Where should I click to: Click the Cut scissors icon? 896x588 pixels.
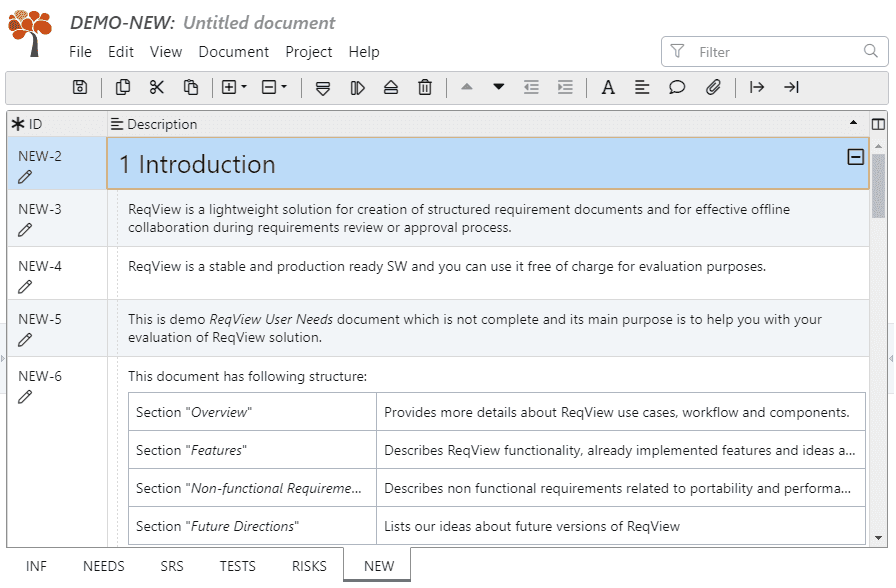coord(156,88)
